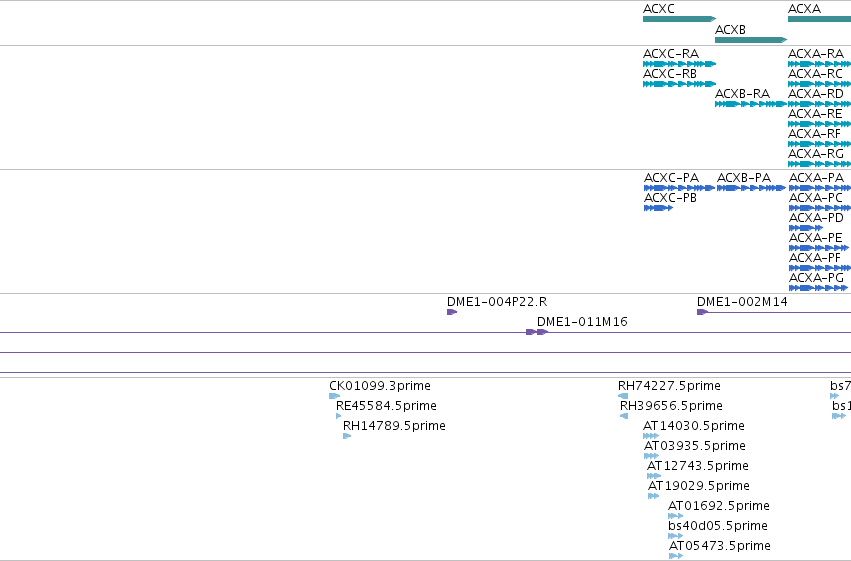Image resolution: width=851 pixels, height=561 pixels.
Task: Choose the ACXA-PF protein feature
Action: click(820, 268)
